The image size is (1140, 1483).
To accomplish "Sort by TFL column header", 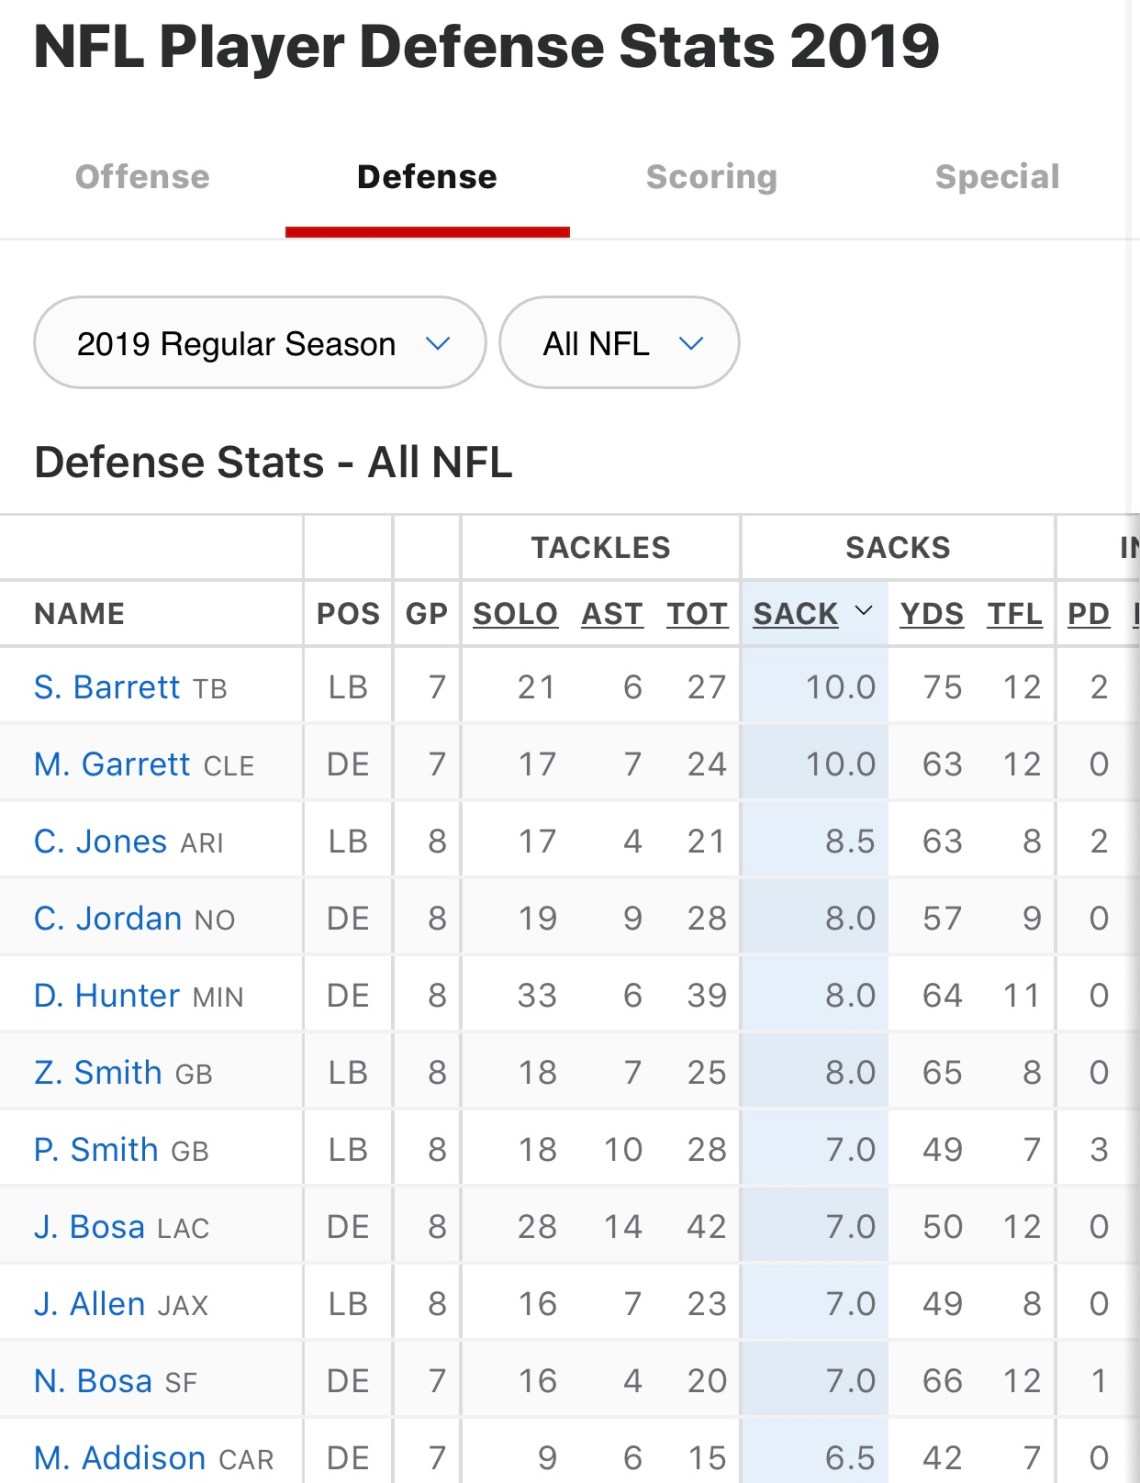I will (x=1014, y=613).
